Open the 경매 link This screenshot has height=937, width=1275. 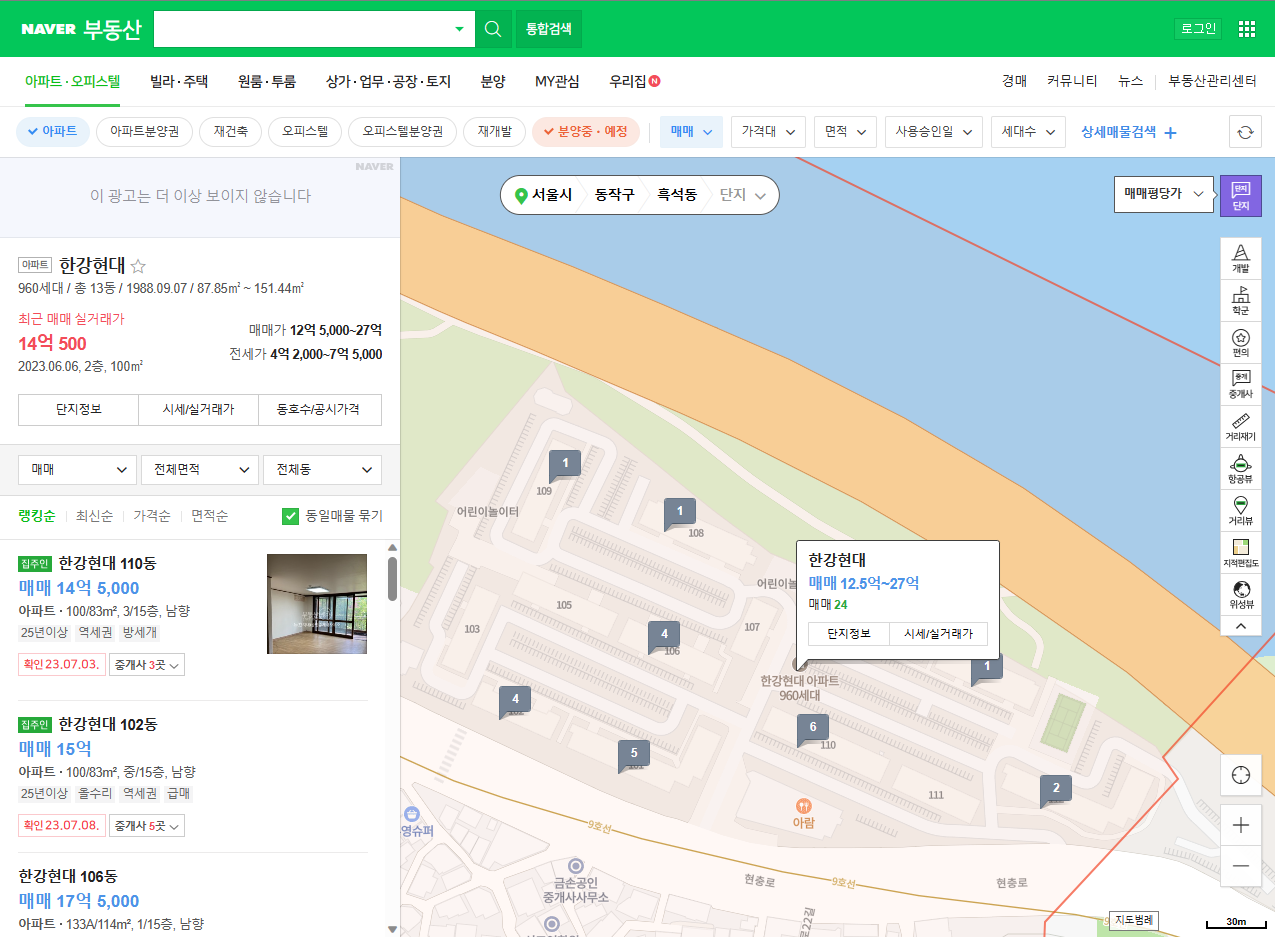1014,82
